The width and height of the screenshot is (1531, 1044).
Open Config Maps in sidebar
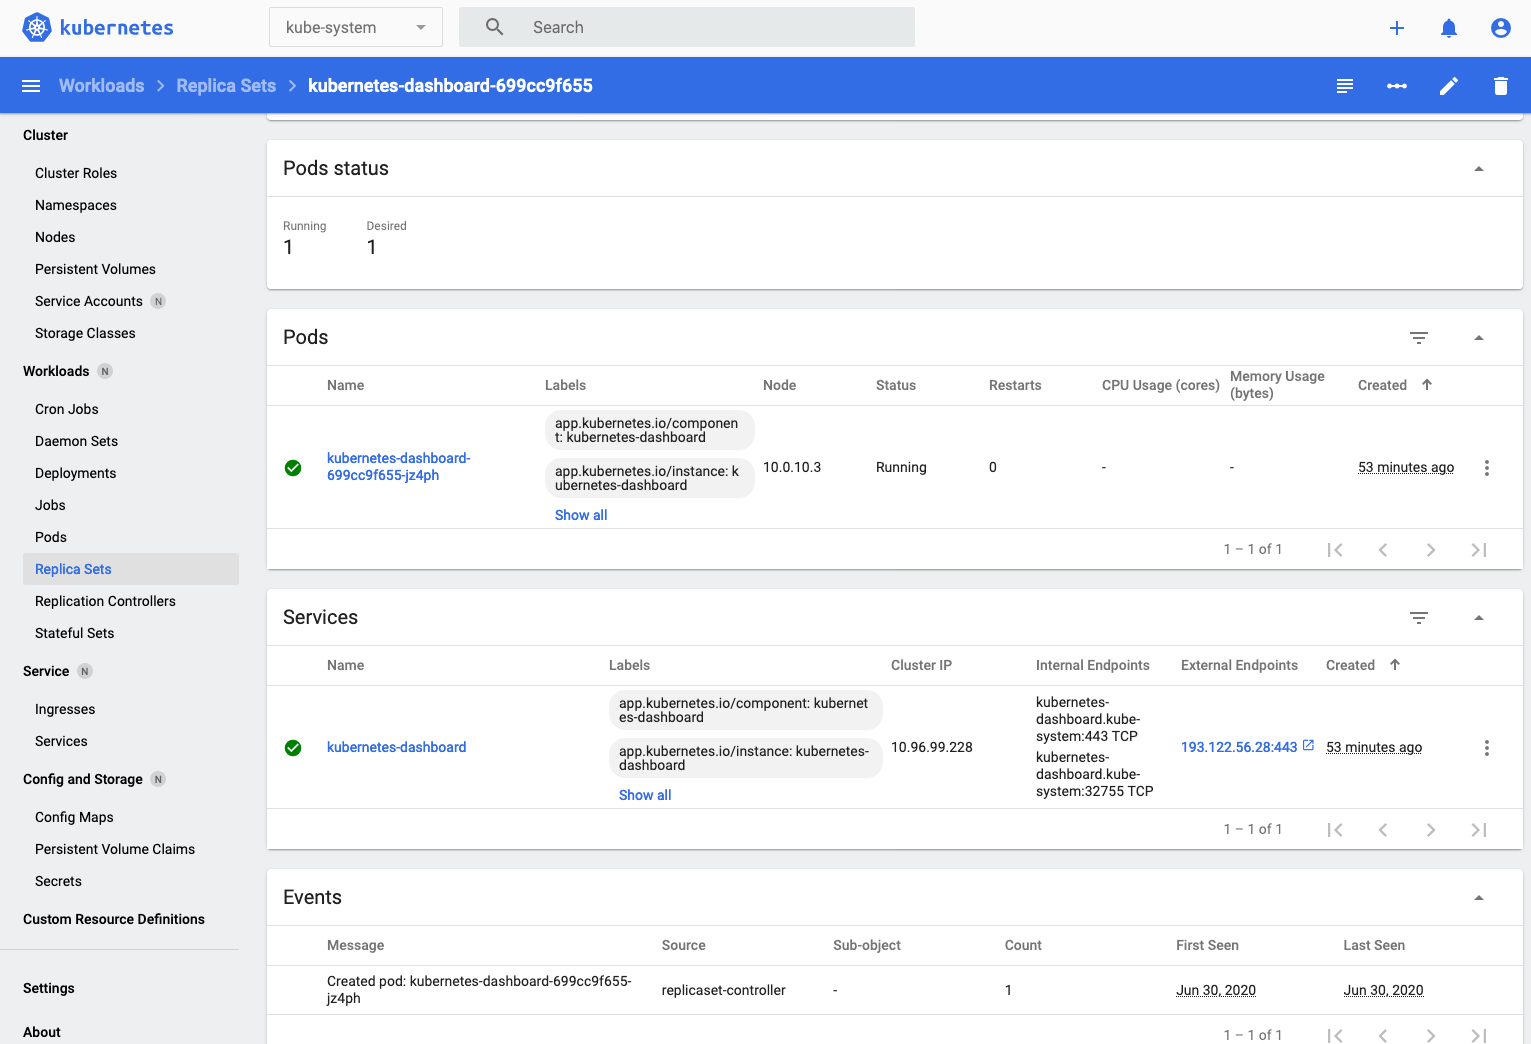coord(74,817)
